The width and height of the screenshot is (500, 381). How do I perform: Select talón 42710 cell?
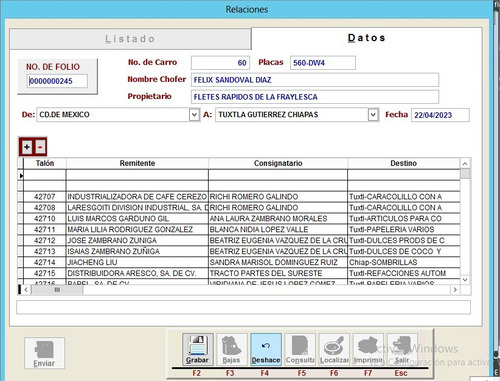tap(45, 219)
